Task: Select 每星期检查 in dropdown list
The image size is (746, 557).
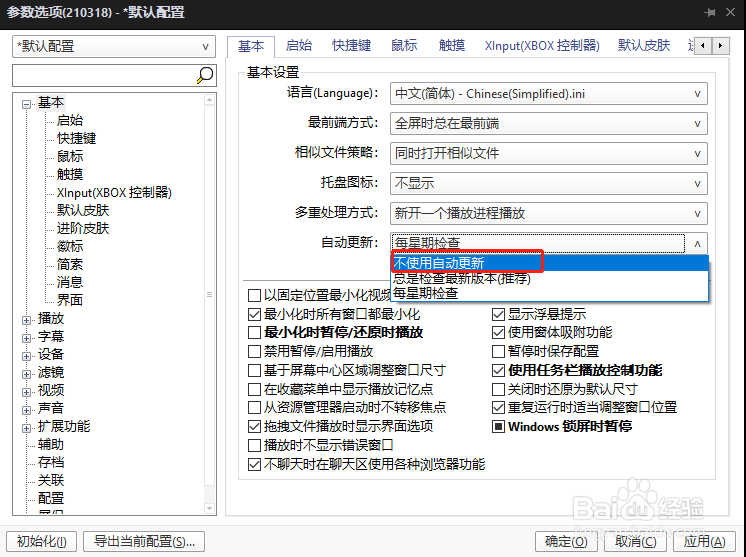Action: coord(550,293)
